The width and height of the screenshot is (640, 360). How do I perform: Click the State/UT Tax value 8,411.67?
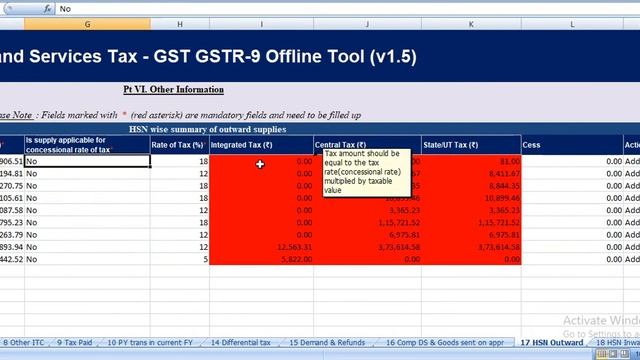(x=471, y=173)
